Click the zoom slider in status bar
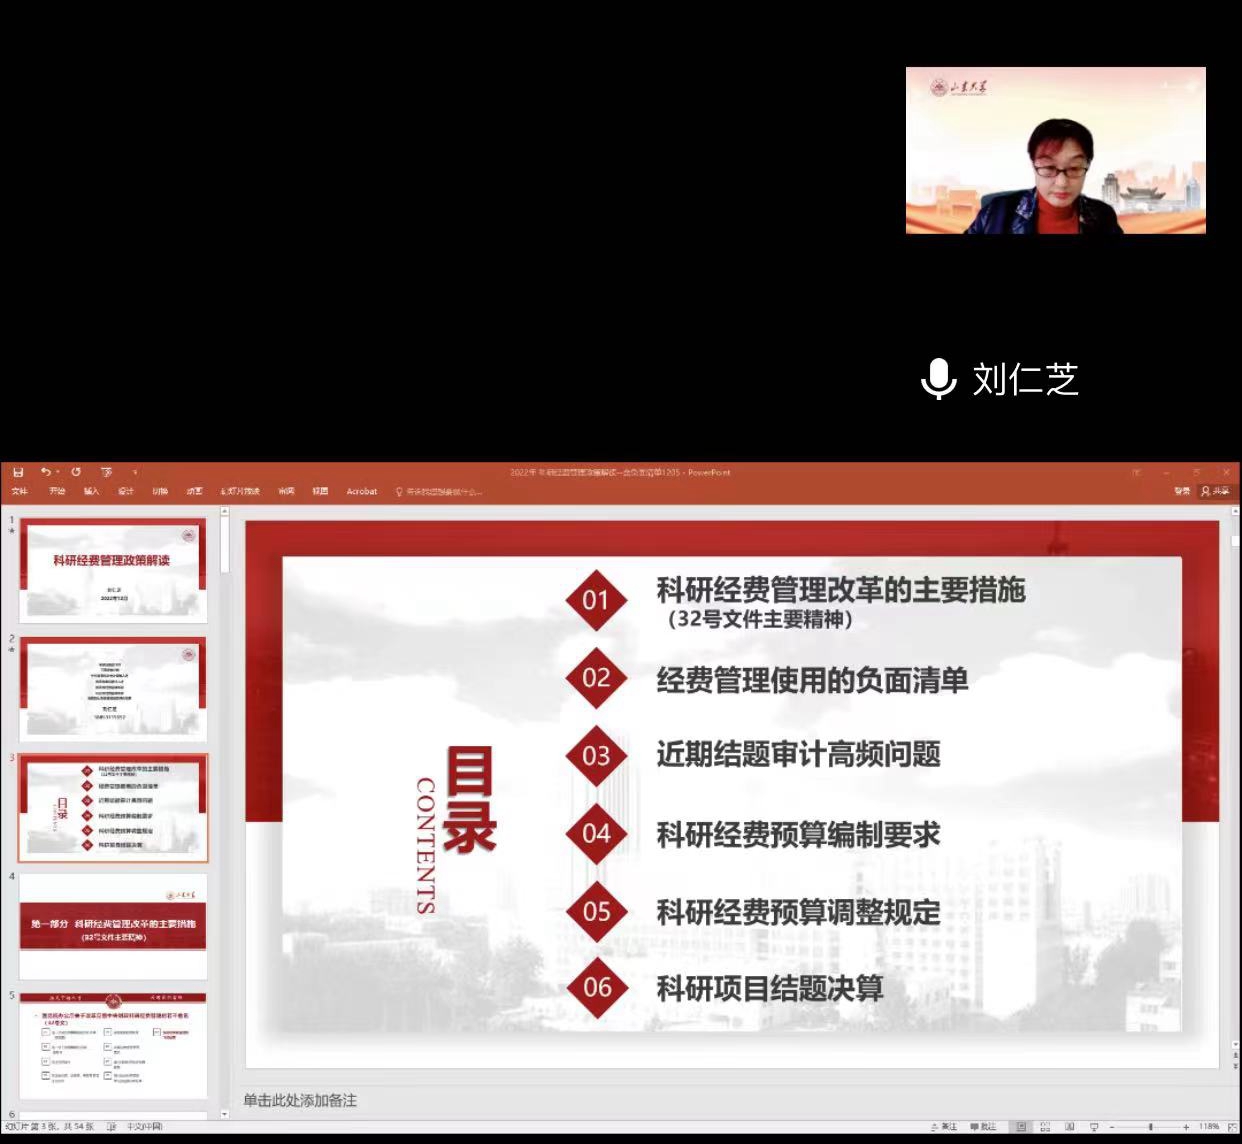The height and width of the screenshot is (1144, 1242). pyautogui.click(x=1150, y=1127)
